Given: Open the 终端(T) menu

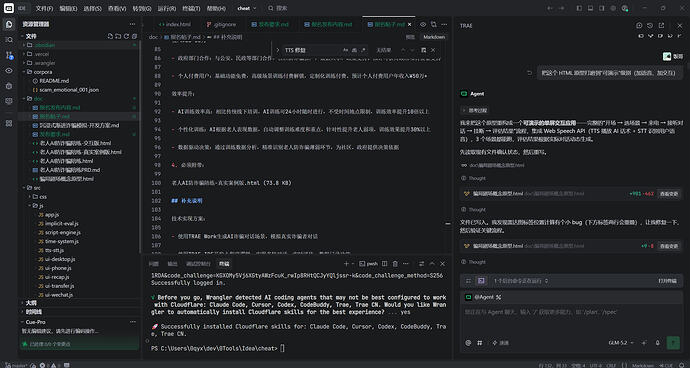Looking at the screenshot, I should (191, 8).
